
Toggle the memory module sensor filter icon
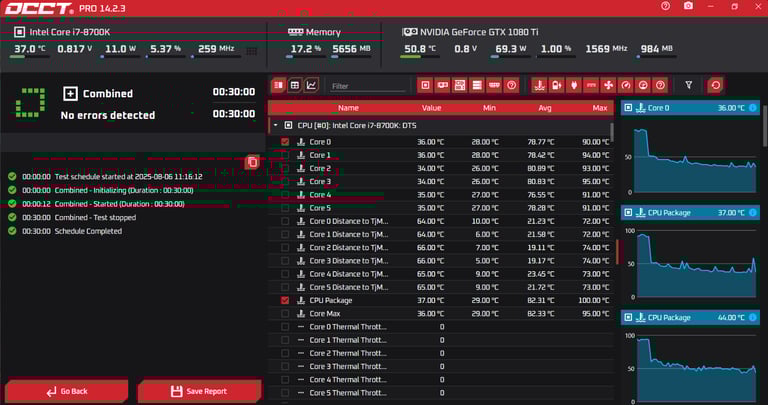(x=494, y=85)
